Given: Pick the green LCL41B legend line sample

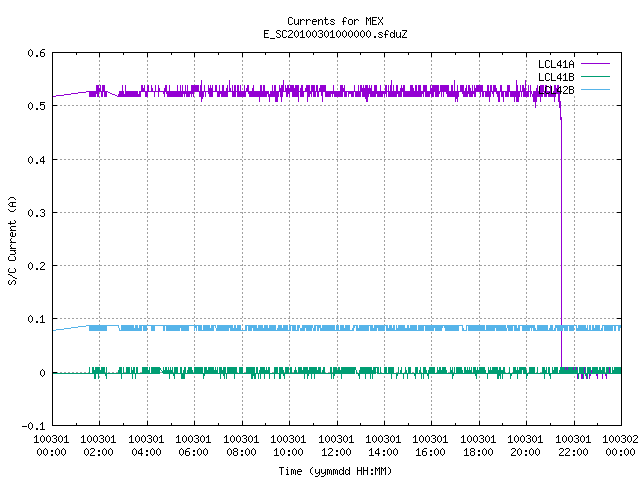Looking at the screenshot, I should (595, 76).
